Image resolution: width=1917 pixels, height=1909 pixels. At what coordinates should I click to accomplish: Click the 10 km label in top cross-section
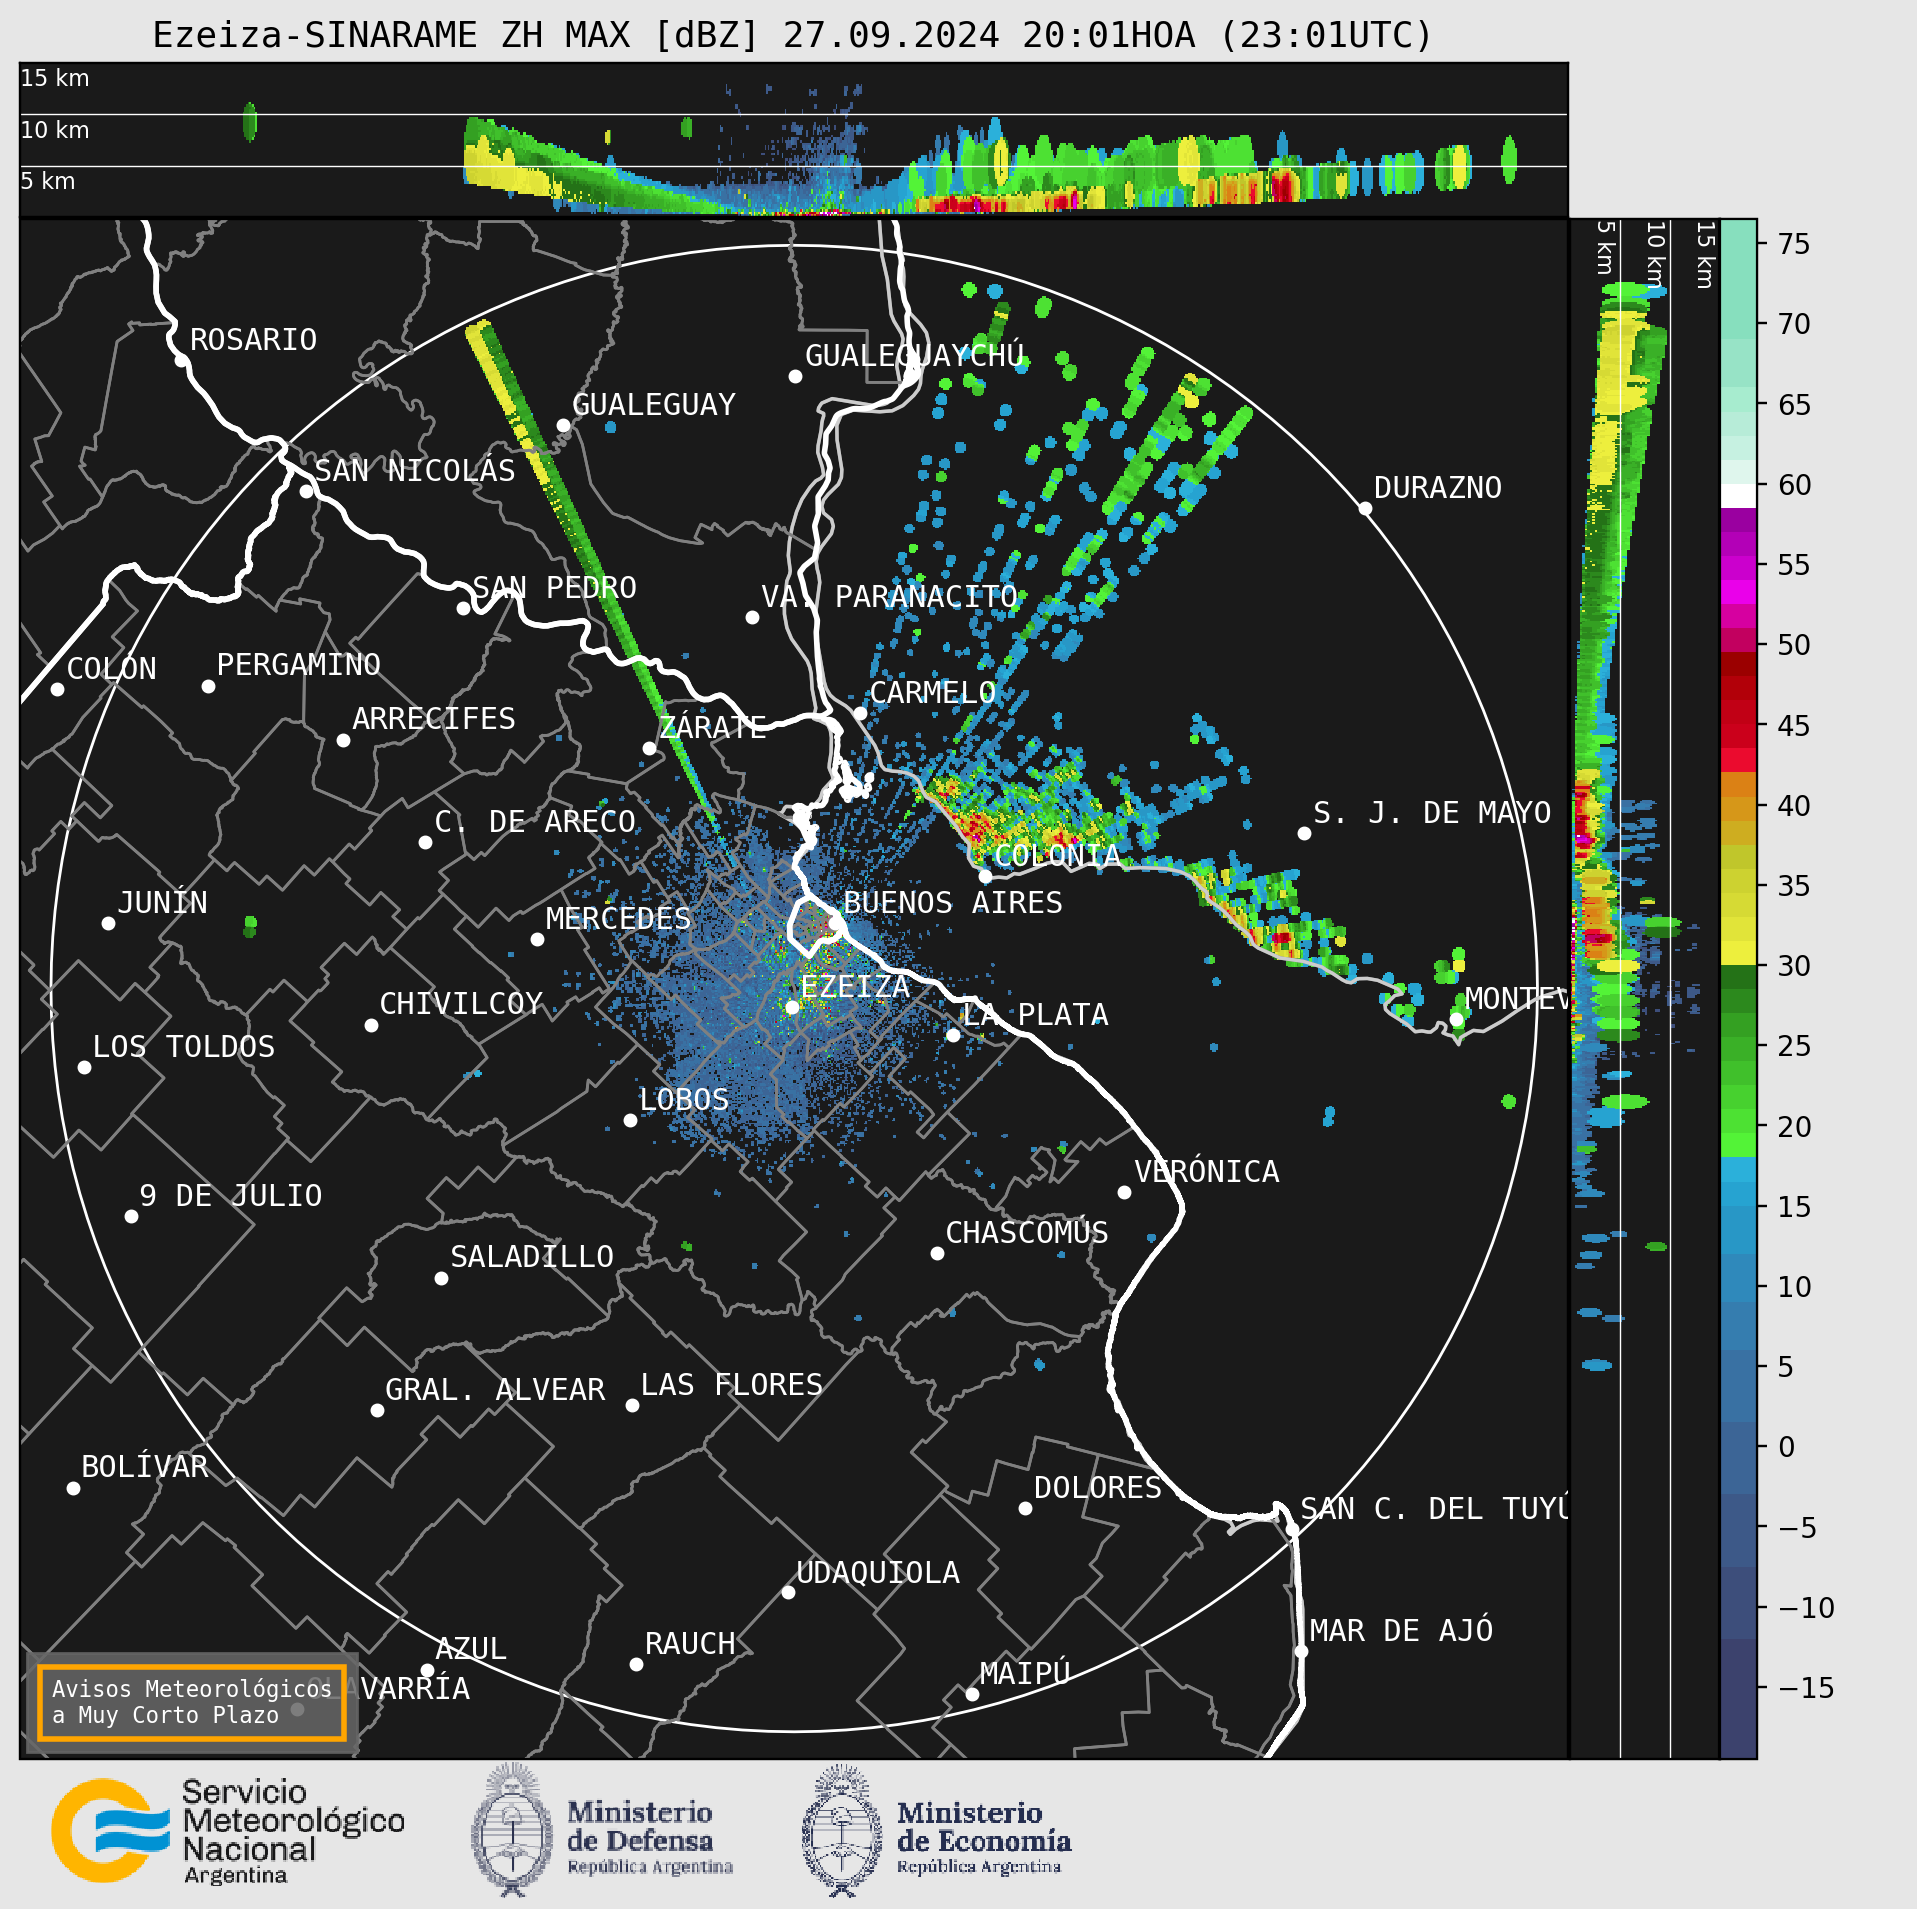(x=55, y=130)
